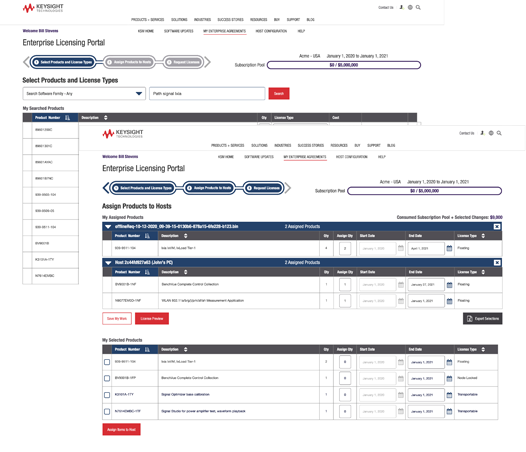Open end date calendar for selected Benchvue Node-Locked row

(x=450, y=379)
